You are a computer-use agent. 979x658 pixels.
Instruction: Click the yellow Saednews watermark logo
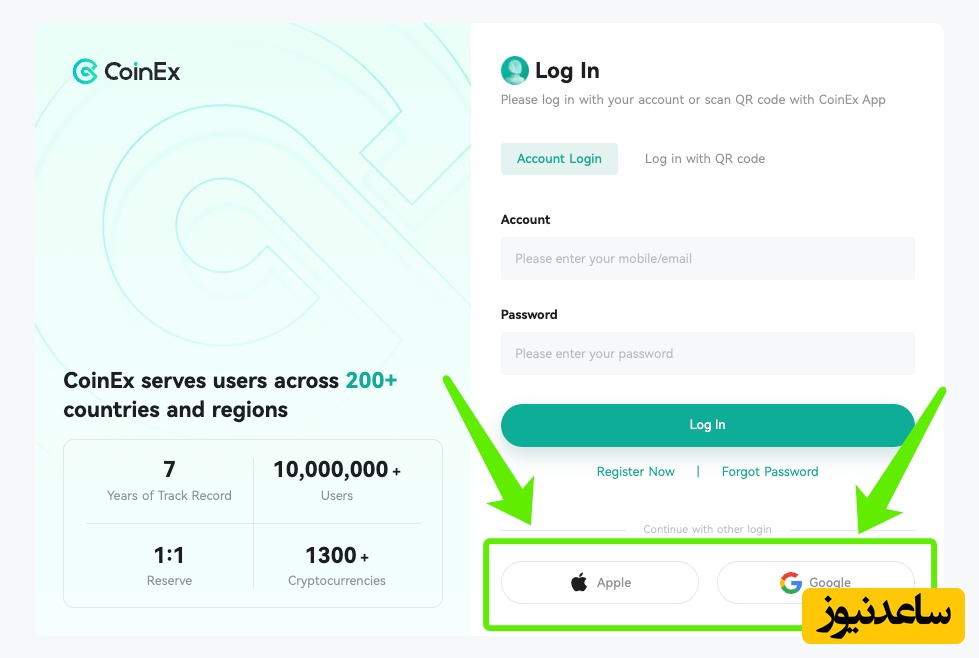[882, 615]
